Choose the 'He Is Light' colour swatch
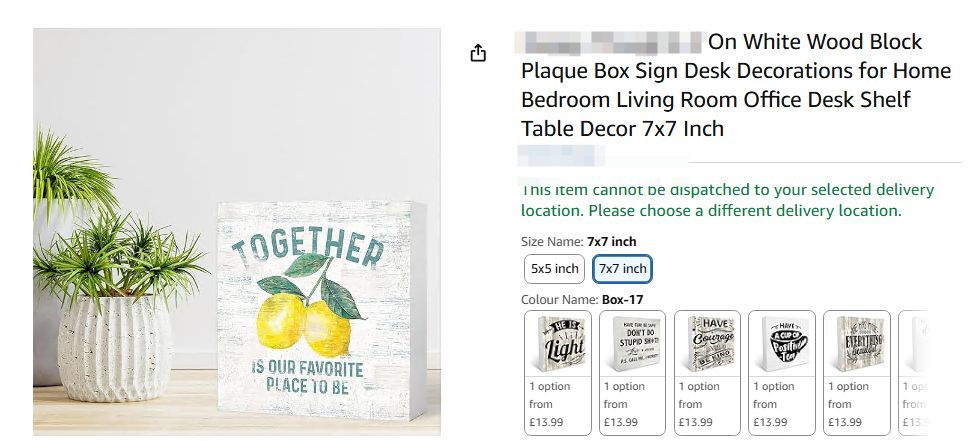Screen dimensions: 974x441 558,344
